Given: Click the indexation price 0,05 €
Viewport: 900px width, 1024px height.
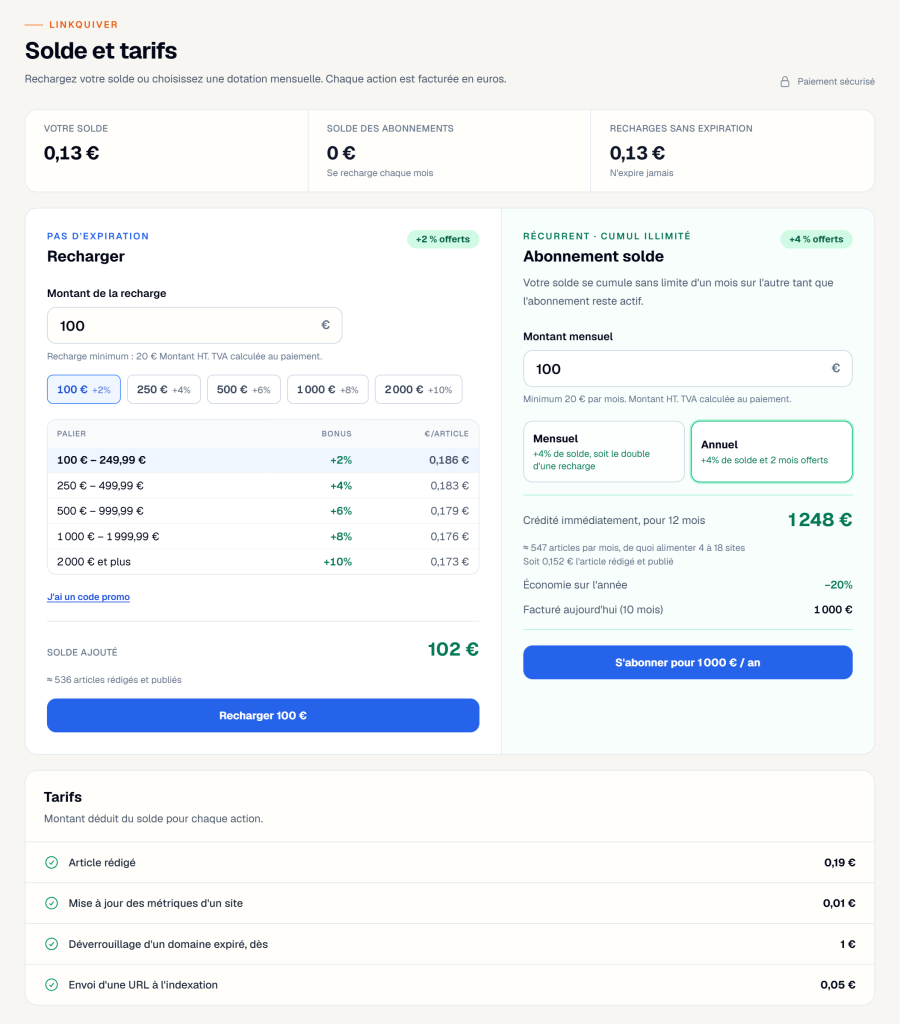Looking at the screenshot, I should (838, 985).
